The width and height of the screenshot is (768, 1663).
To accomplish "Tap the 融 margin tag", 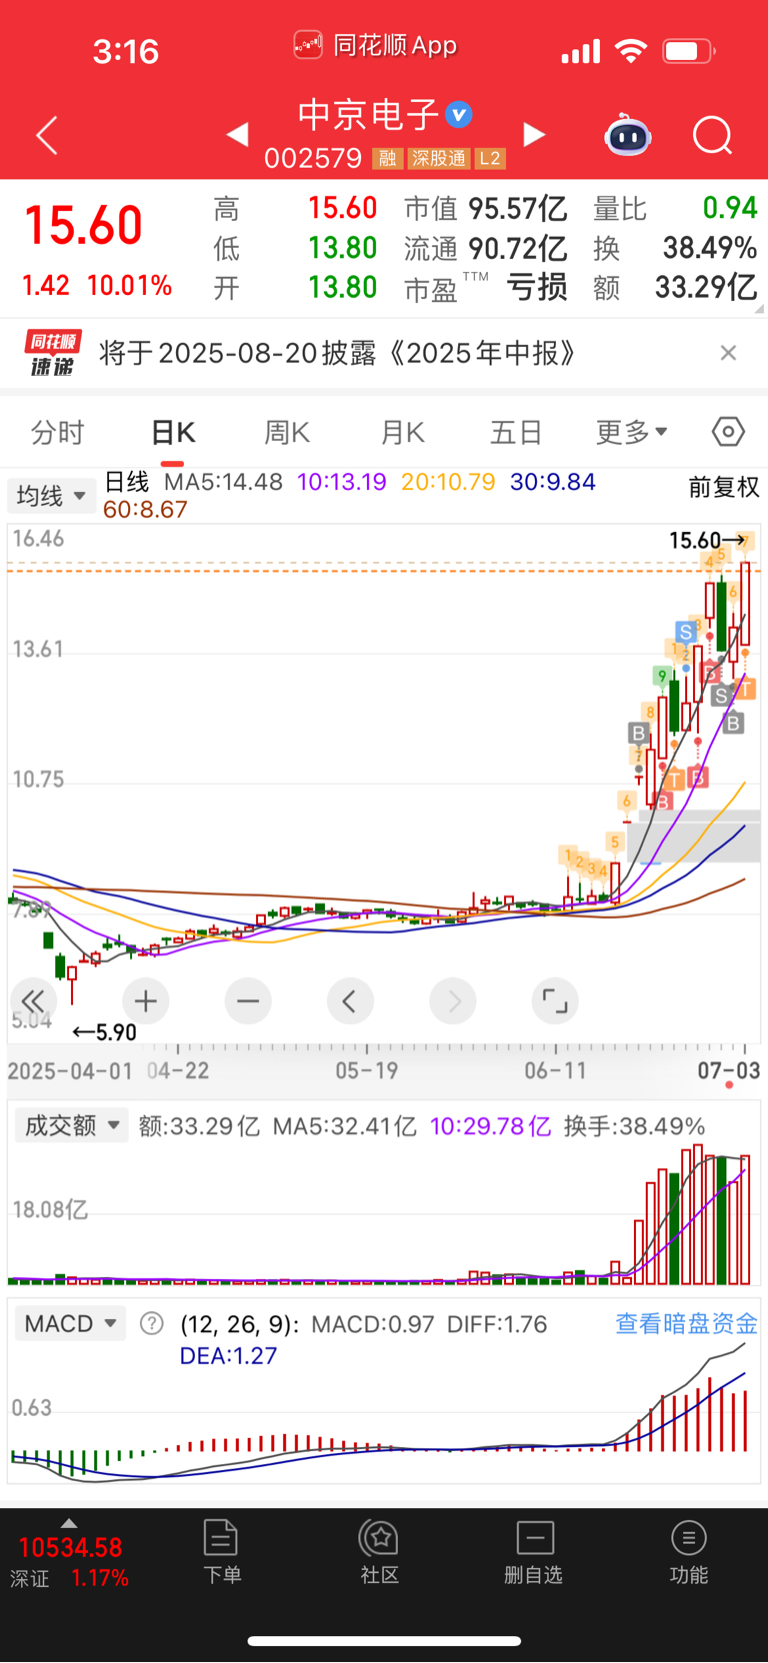I will click(x=387, y=158).
